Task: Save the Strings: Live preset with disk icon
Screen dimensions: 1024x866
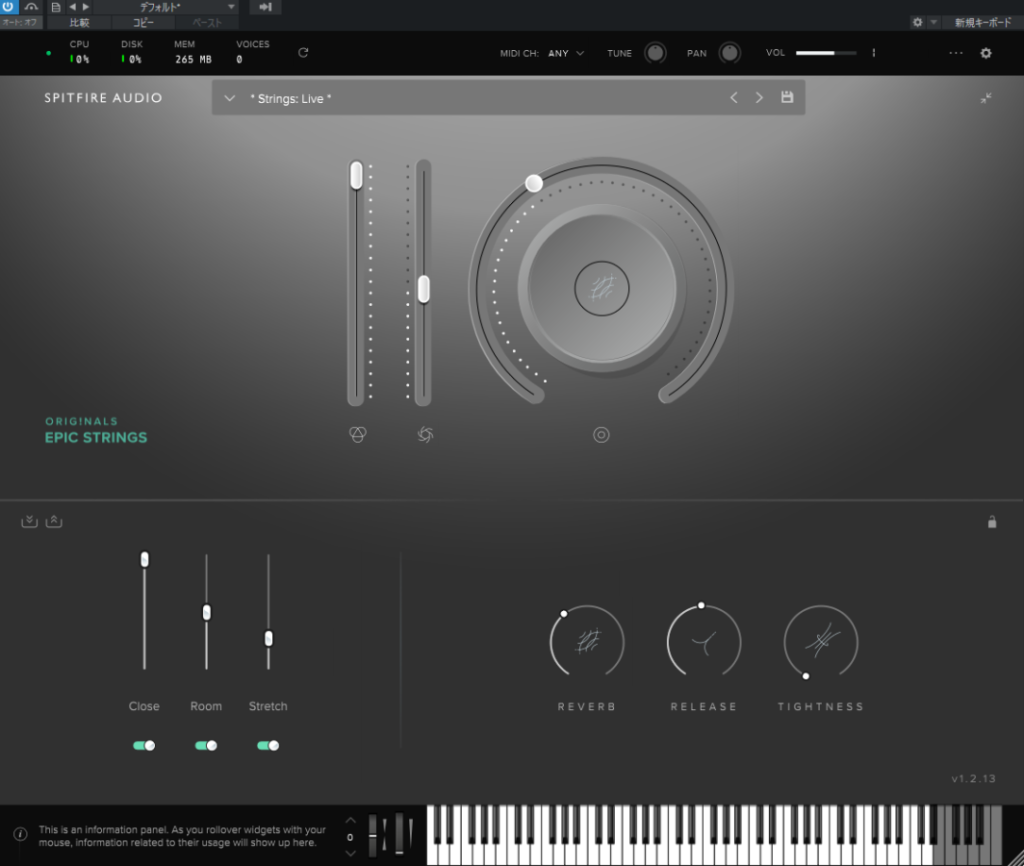Action: (787, 98)
